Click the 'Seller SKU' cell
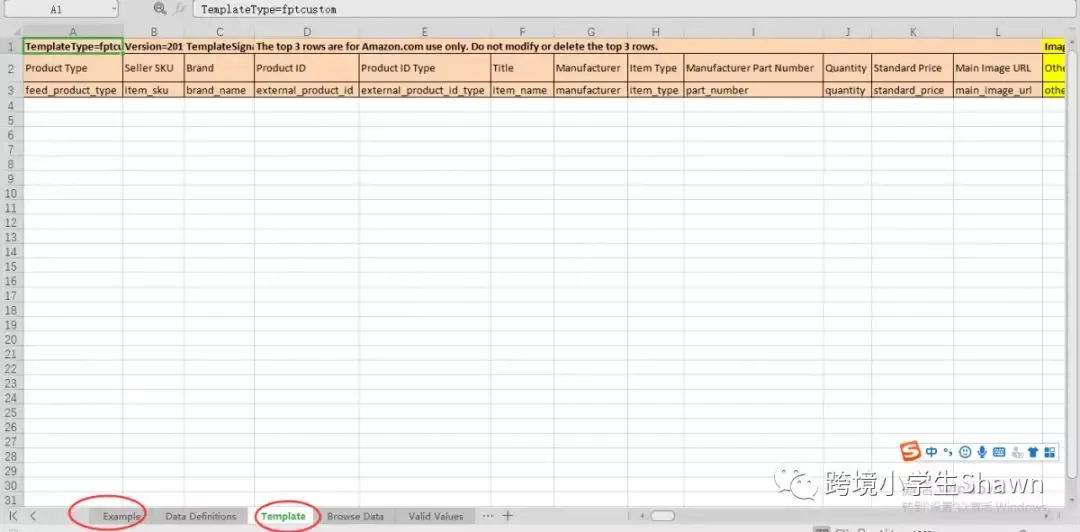Screen dimensions: 1080x532 154,69
